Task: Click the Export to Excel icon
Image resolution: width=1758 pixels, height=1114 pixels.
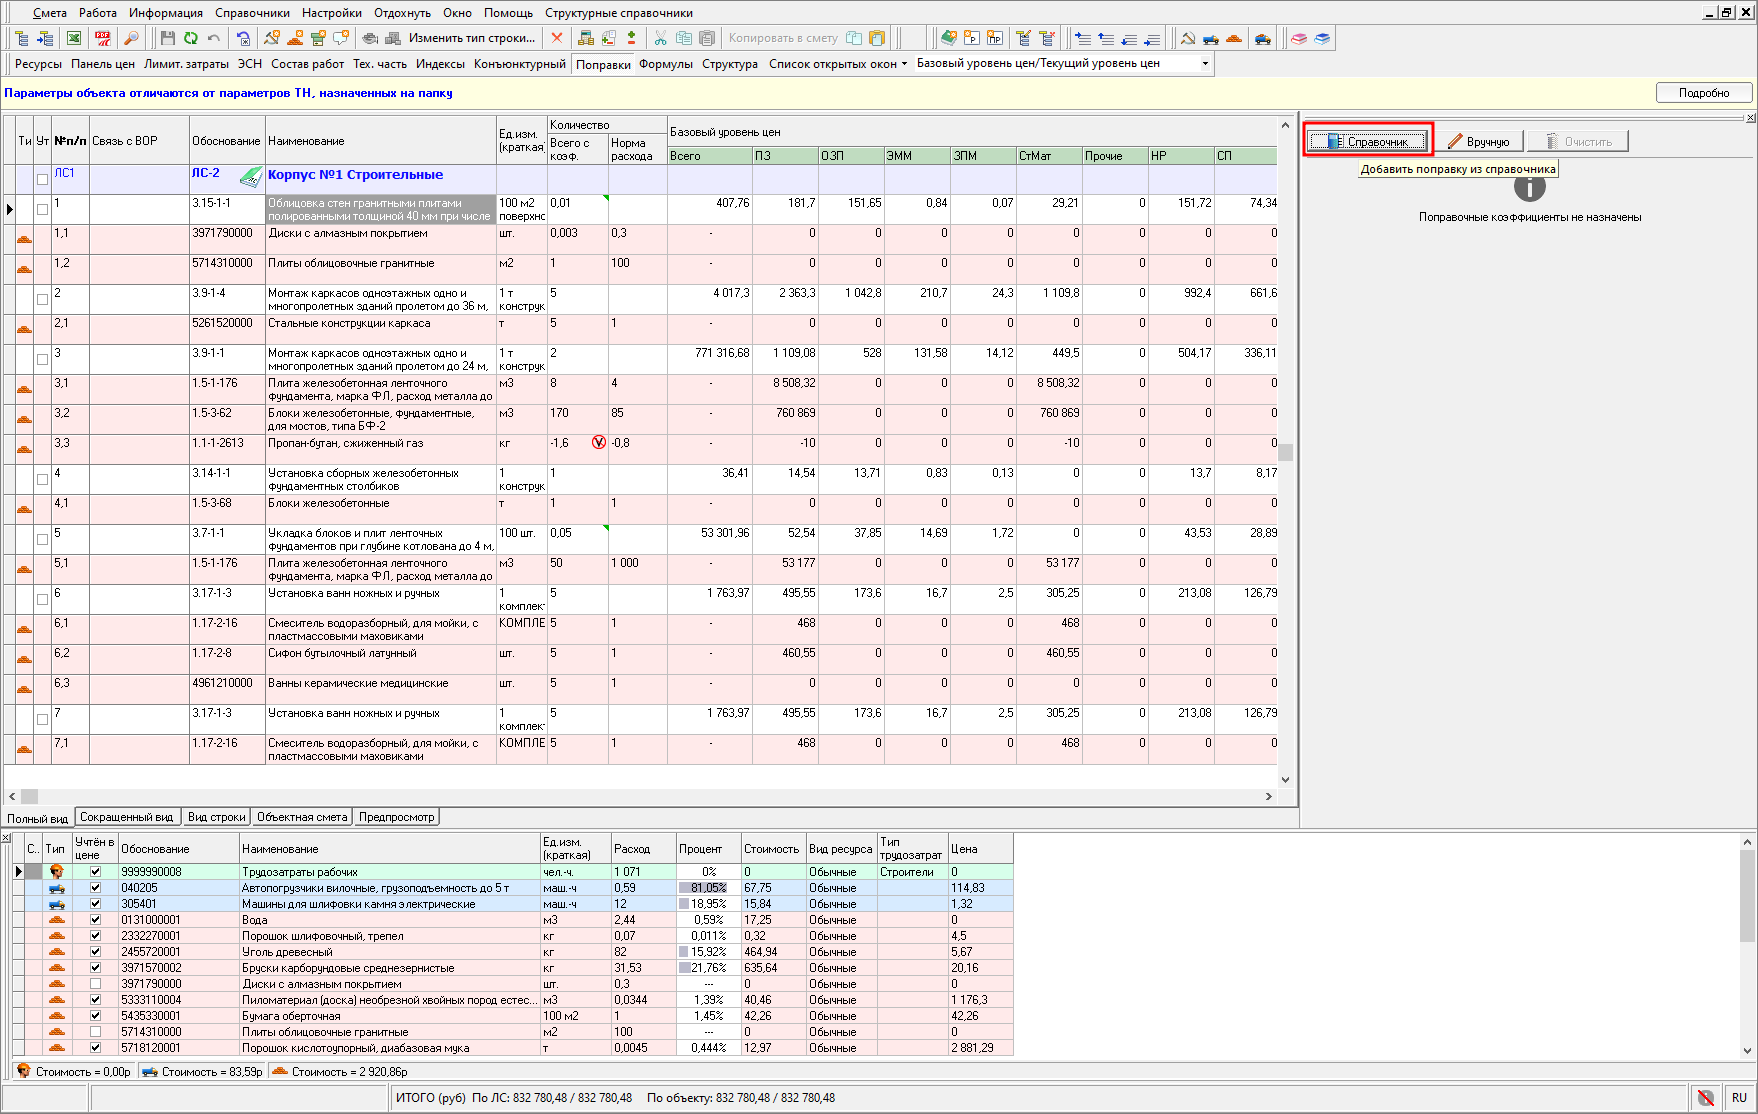Action: pyautogui.click(x=74, y=38)
